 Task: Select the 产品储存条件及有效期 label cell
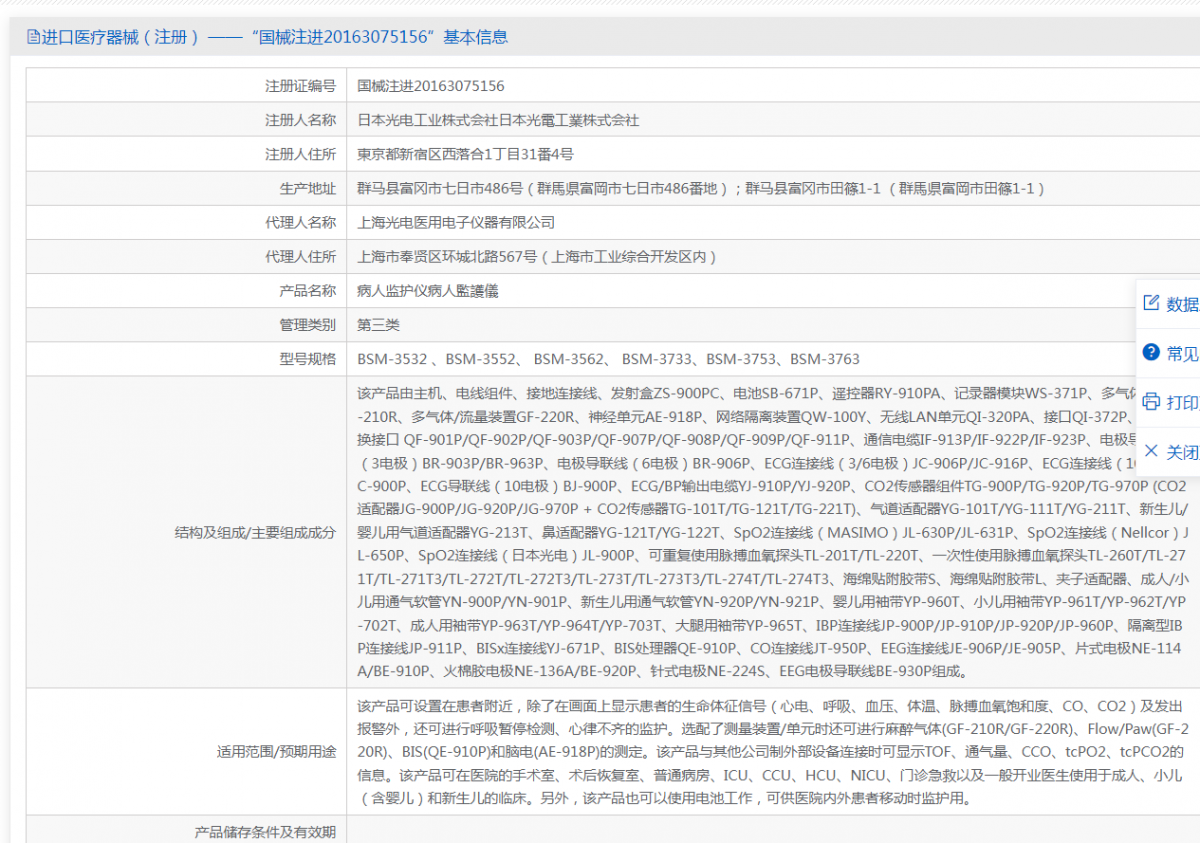(x=186, y=830)
